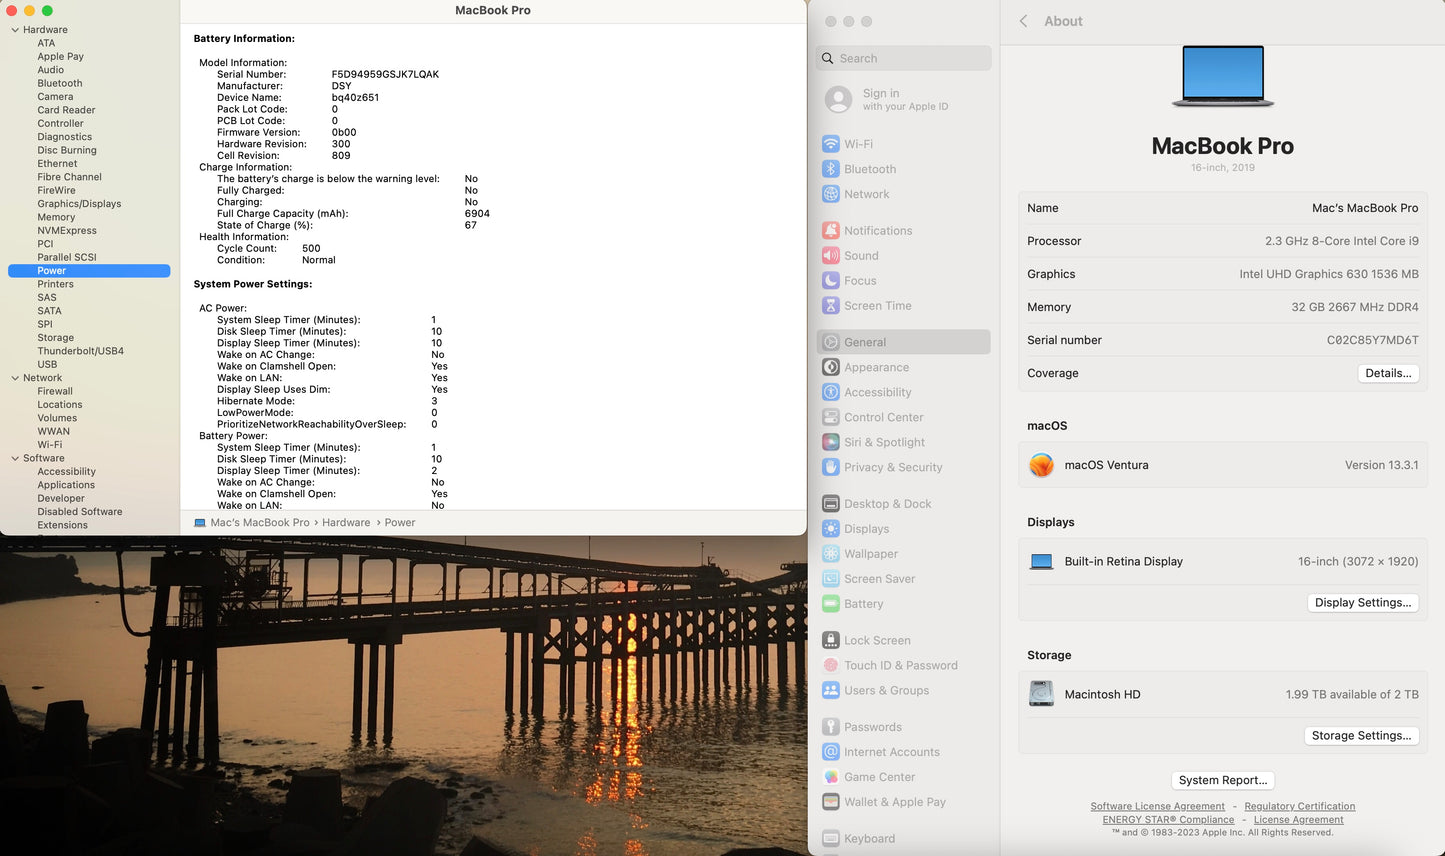
Task: Open the Battery settings icon
Action: point(830,604)
